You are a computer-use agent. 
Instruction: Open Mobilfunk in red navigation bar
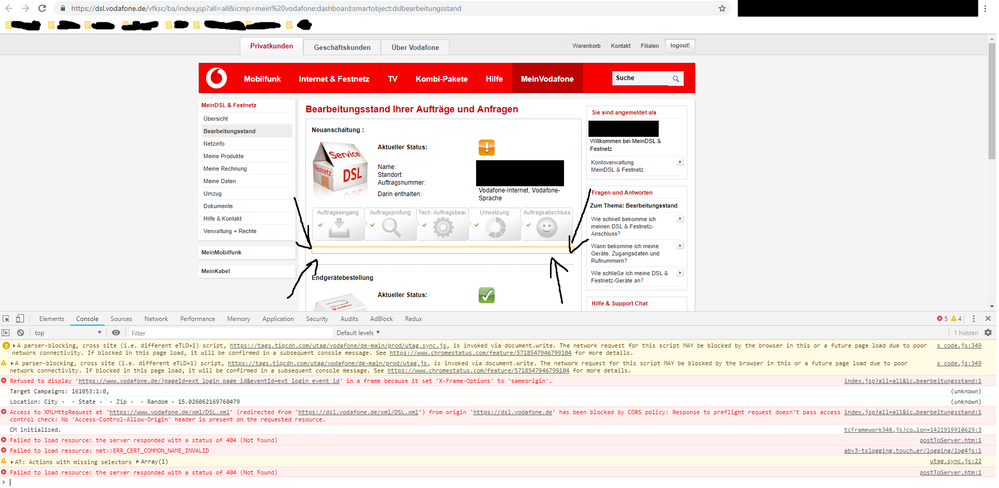click(x=262, y=79)
